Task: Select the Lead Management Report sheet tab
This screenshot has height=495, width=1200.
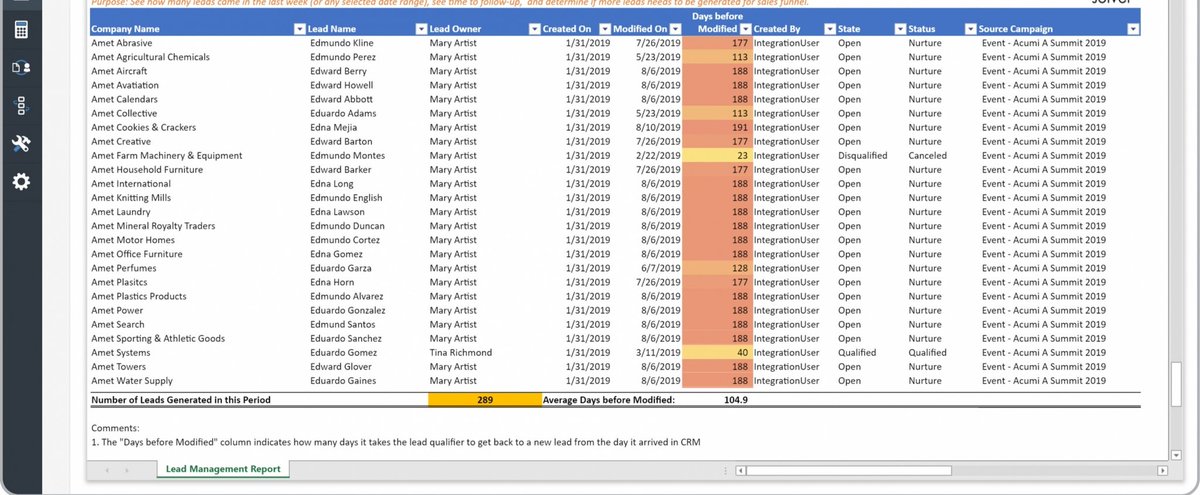Action: 222,468
